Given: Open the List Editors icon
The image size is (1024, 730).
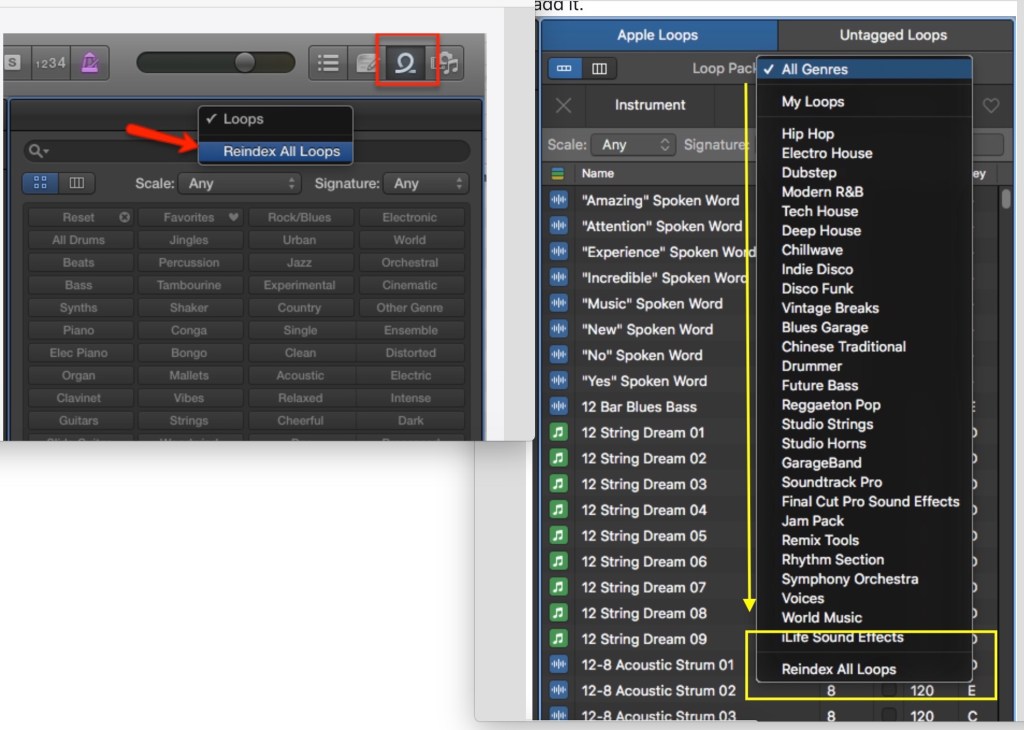Looking at the screenshot, I should [328, 63].
